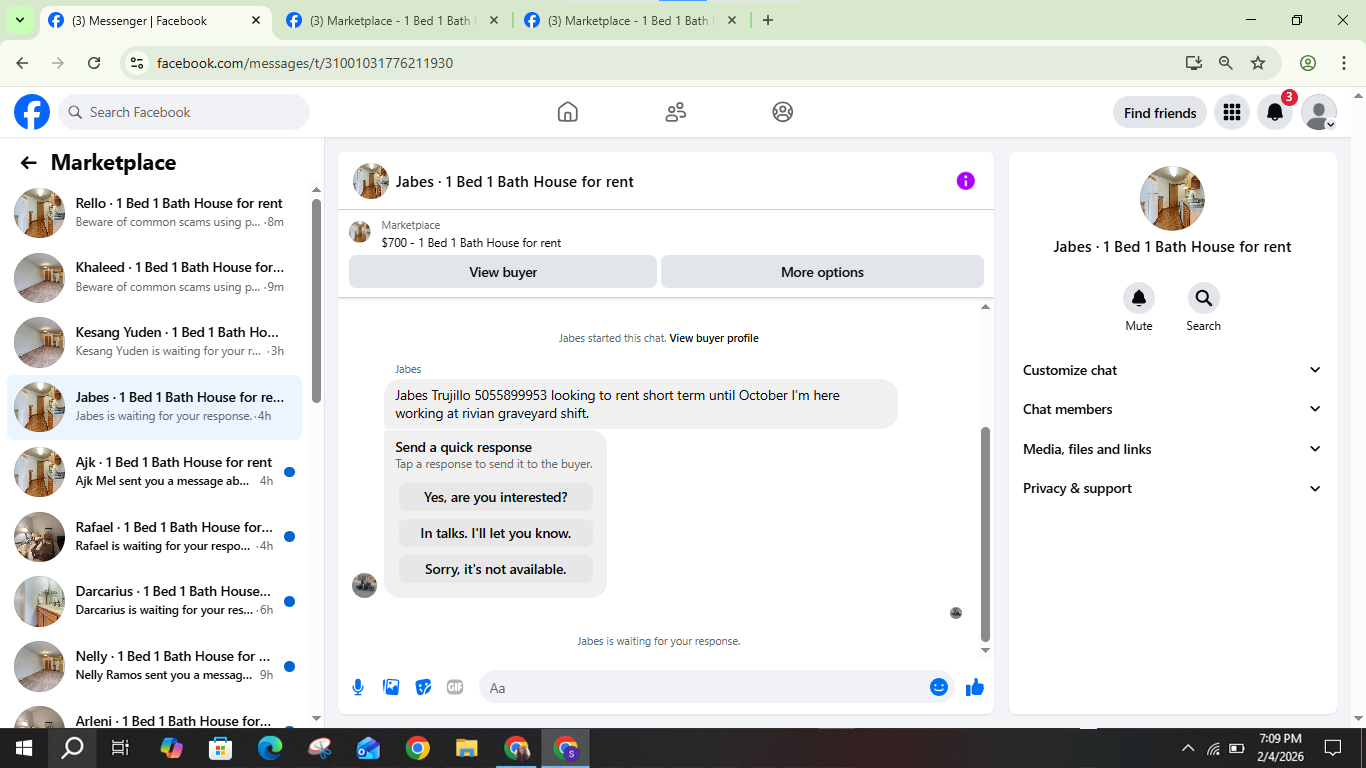
Task: Open More options button
Action: 822,272
